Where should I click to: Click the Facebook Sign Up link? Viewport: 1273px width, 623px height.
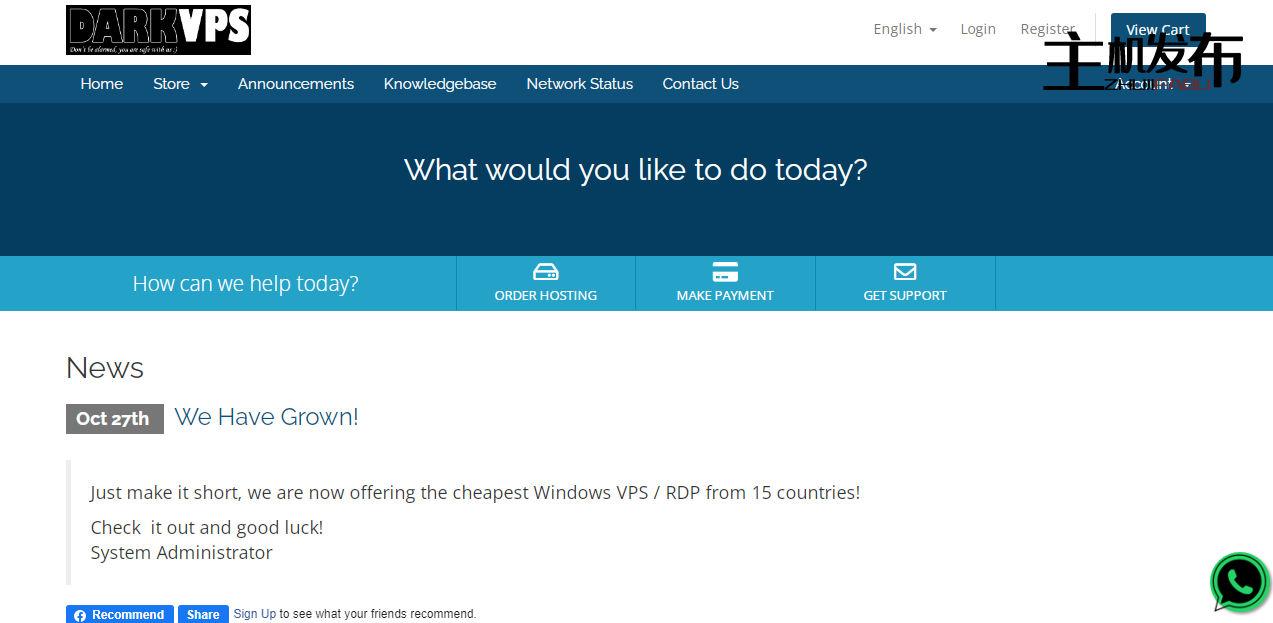[x=255, y=614]
